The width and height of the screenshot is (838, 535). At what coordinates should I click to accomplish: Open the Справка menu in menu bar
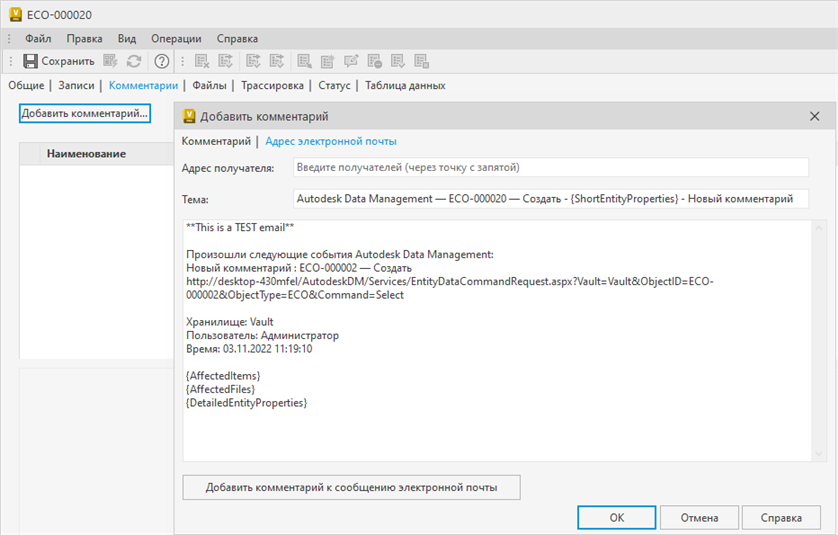[237, 38]
